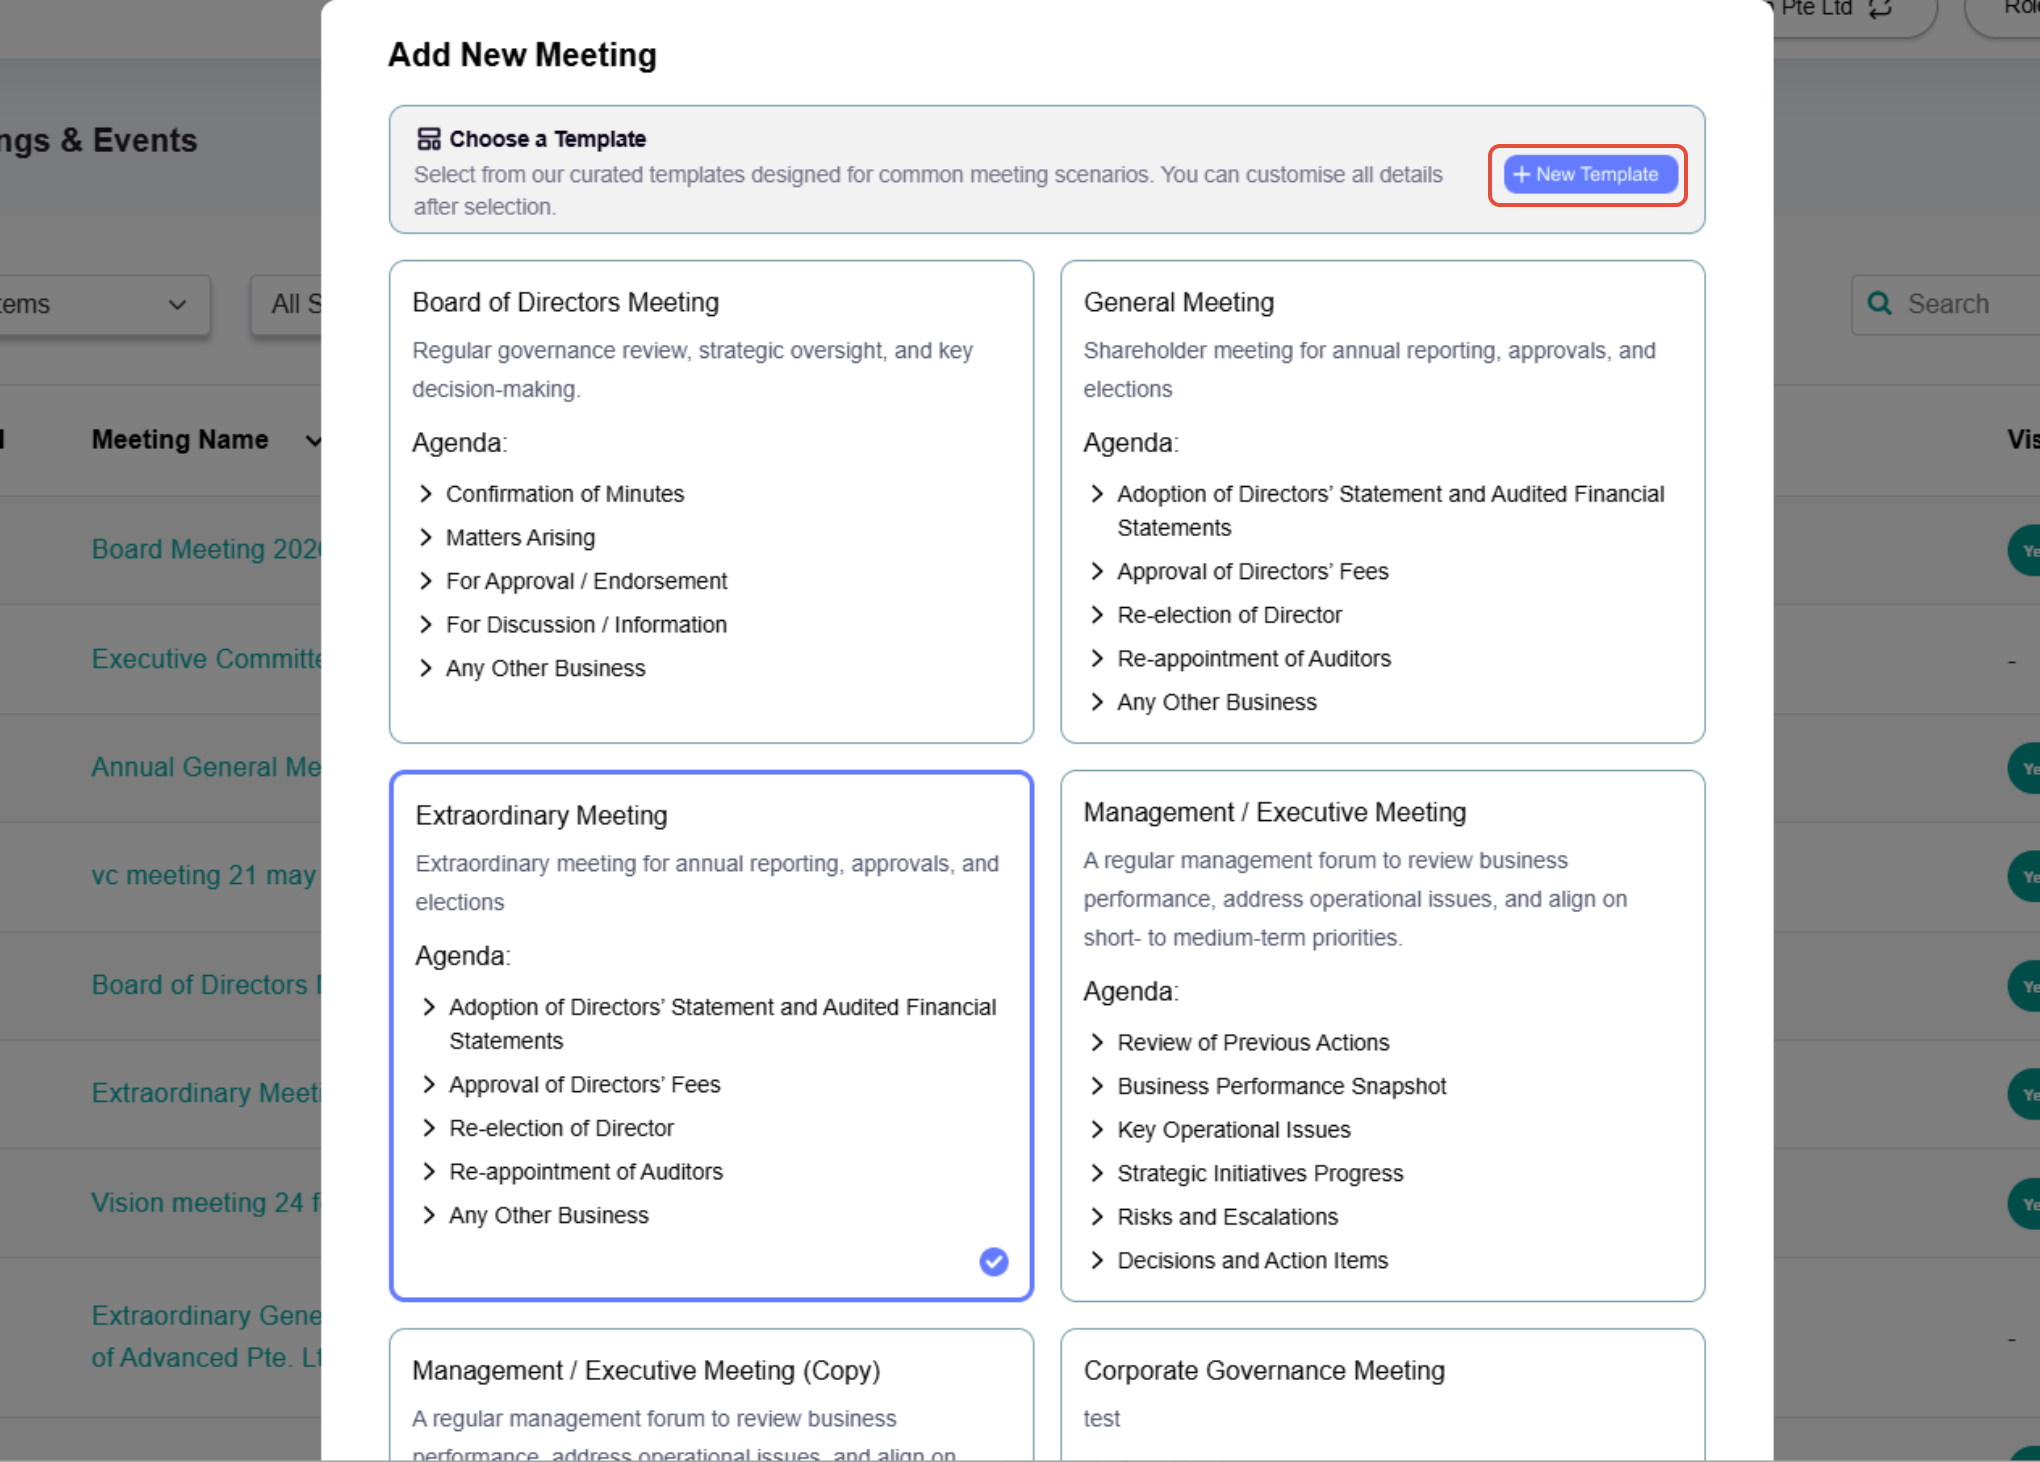
Task: Open the Annual General Meeting link
Action: 206,767
